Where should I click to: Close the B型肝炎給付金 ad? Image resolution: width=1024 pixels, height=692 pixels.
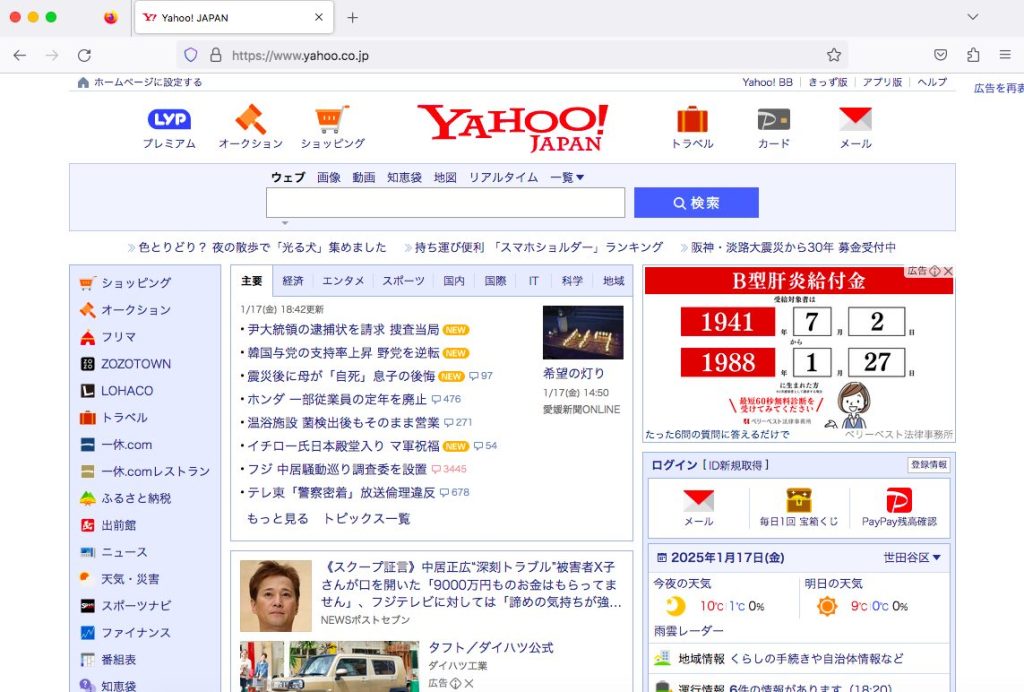coord(948,271)
